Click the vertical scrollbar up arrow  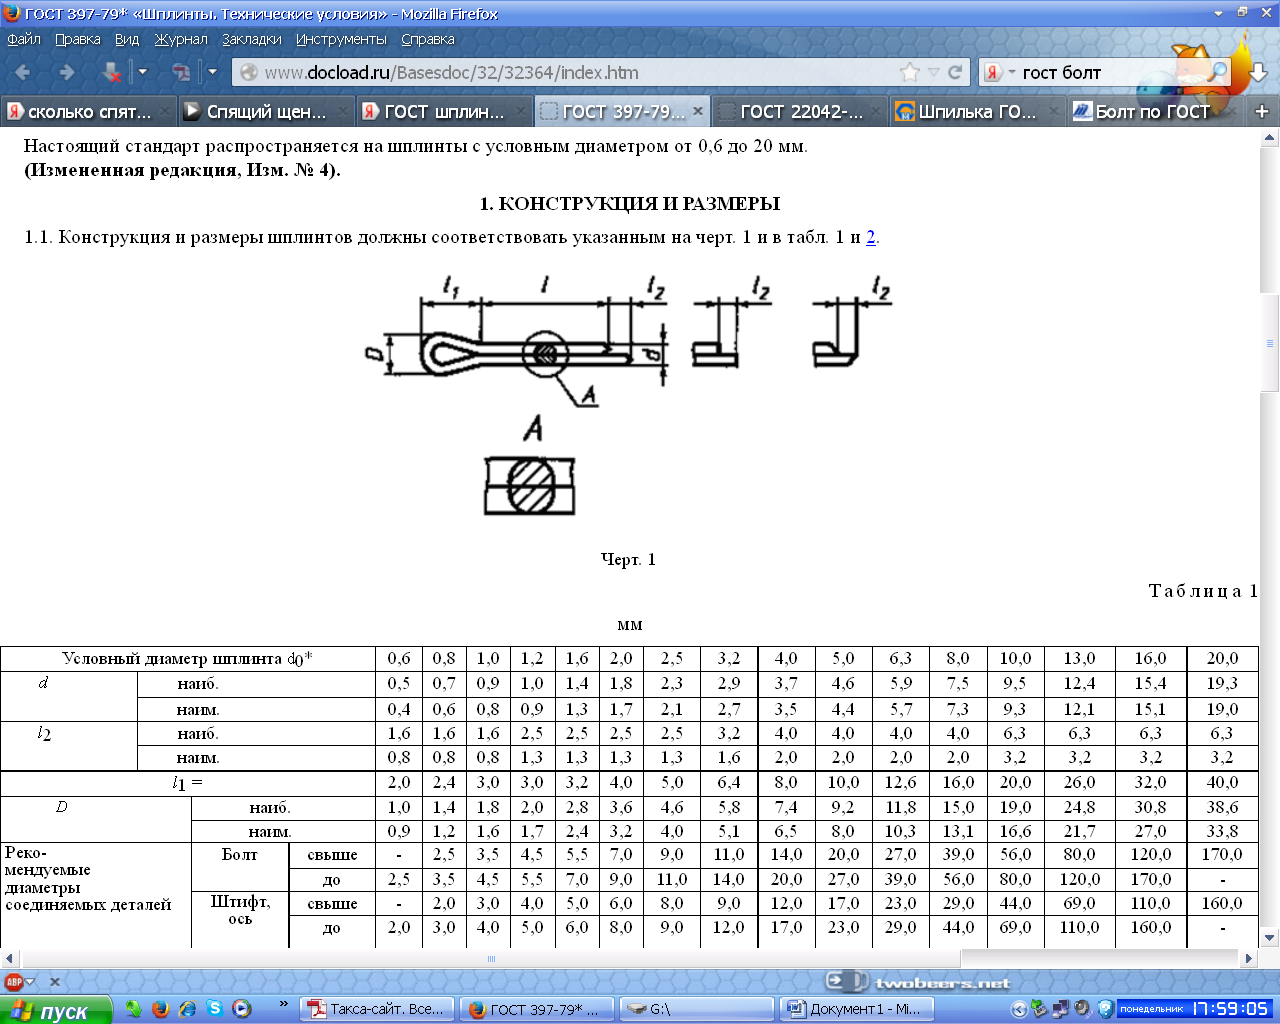1270,138
